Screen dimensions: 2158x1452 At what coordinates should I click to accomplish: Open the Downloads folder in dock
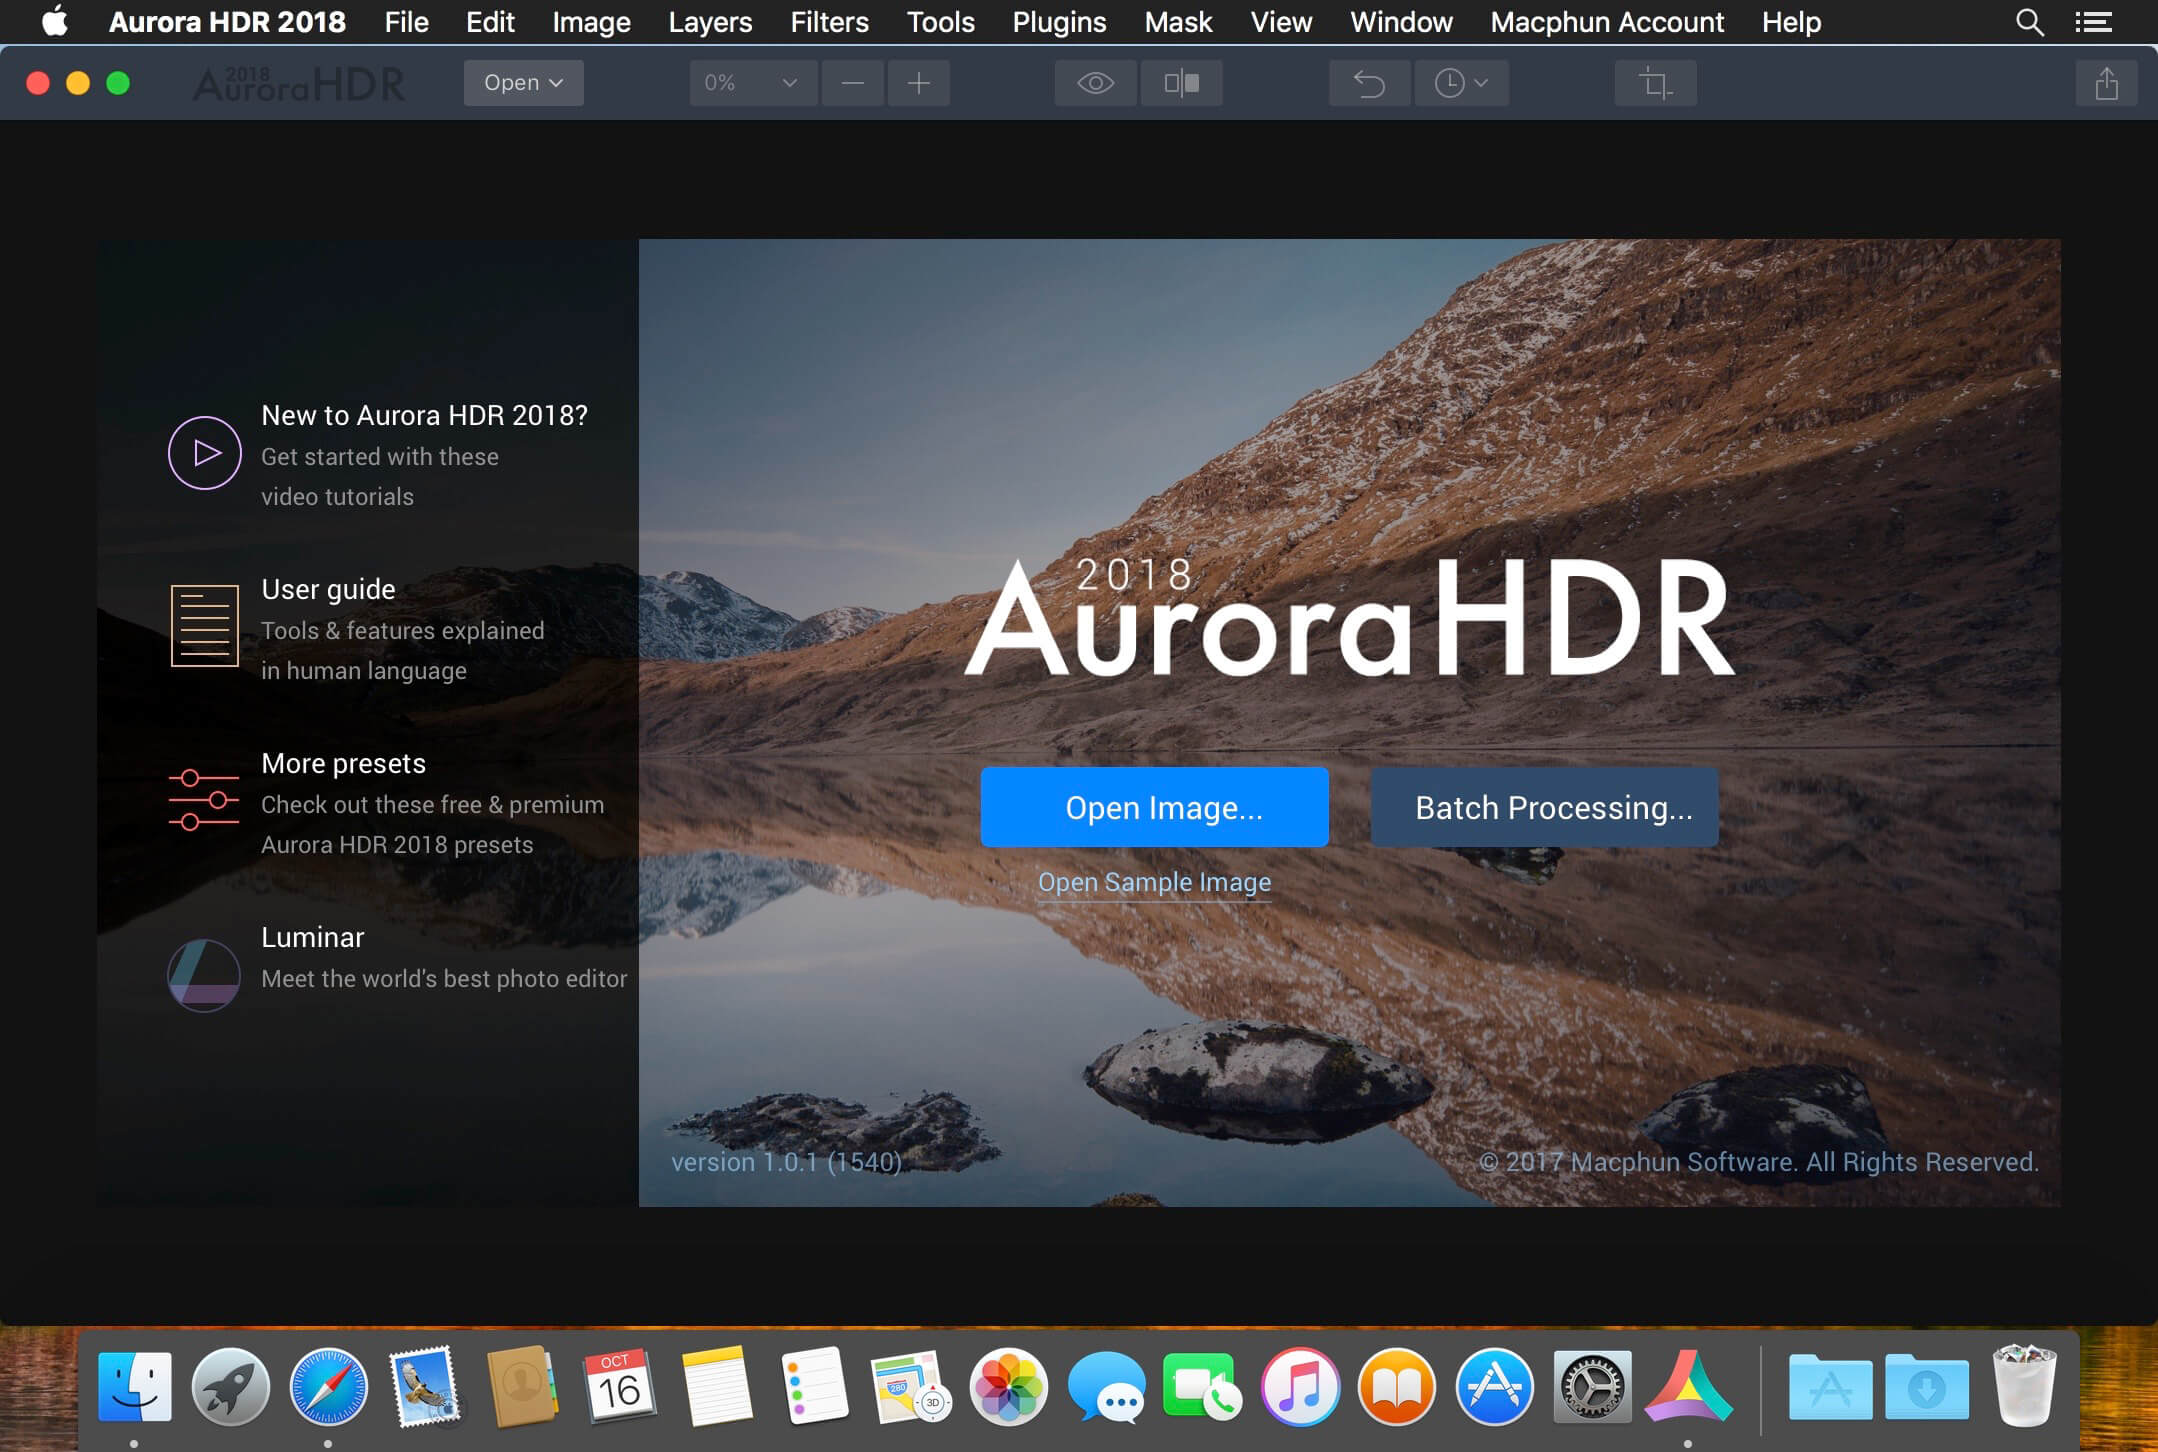(x=1927, y=1387)
